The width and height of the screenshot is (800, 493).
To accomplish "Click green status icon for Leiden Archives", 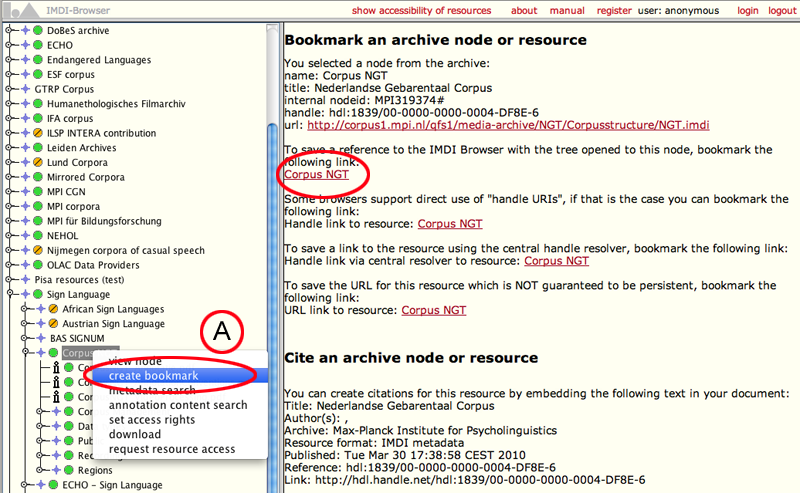I will (x=38, y=147).
